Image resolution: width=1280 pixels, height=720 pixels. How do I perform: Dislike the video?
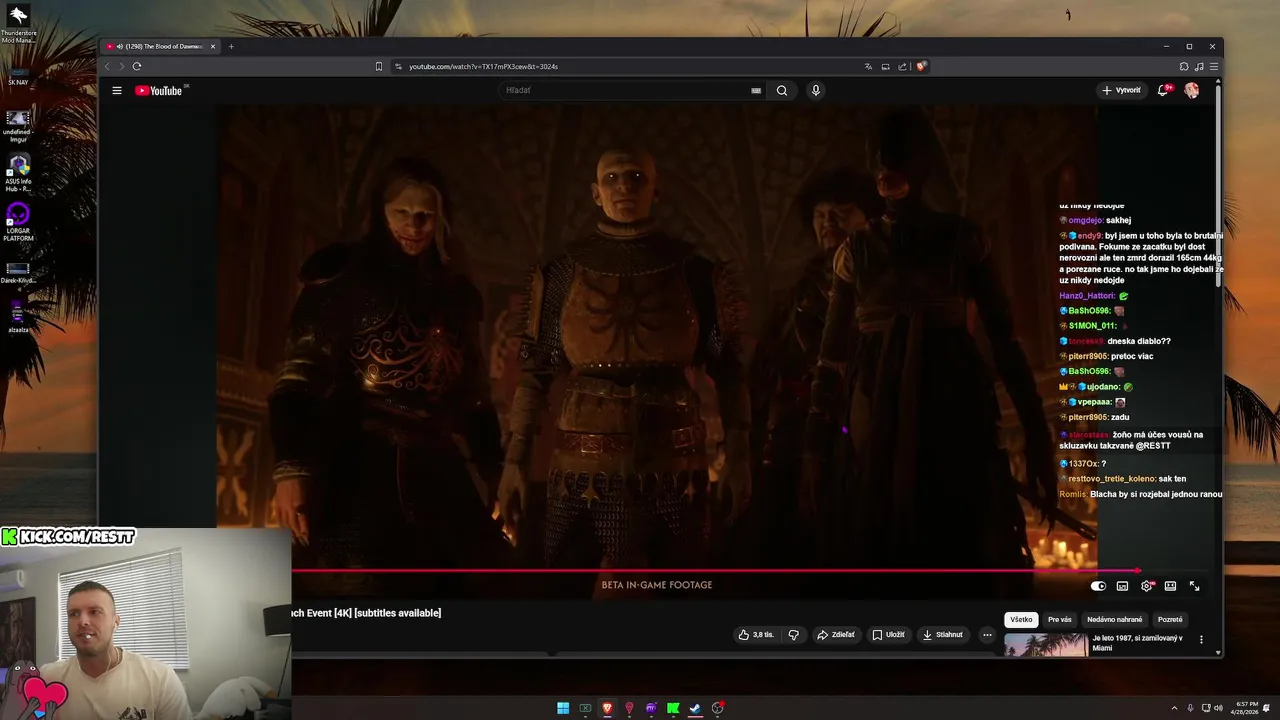[794, 635]
